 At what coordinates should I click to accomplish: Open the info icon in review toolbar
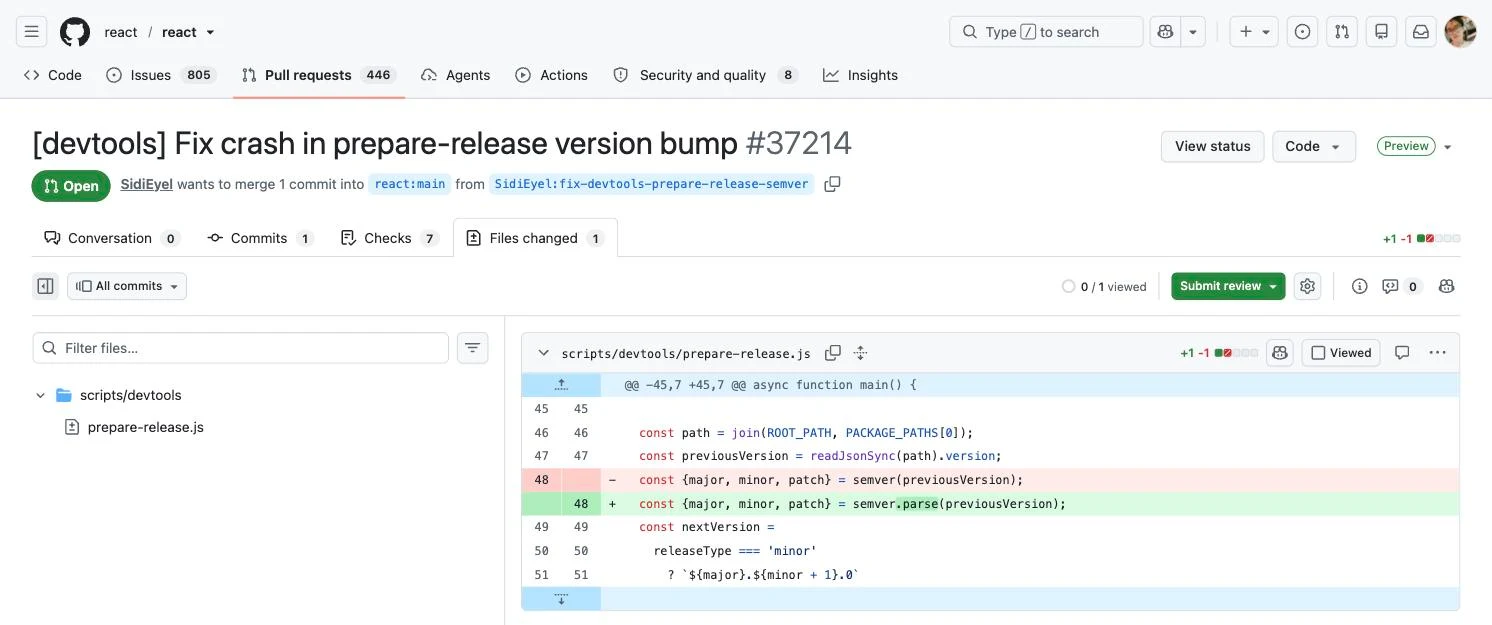(1359, 286)
